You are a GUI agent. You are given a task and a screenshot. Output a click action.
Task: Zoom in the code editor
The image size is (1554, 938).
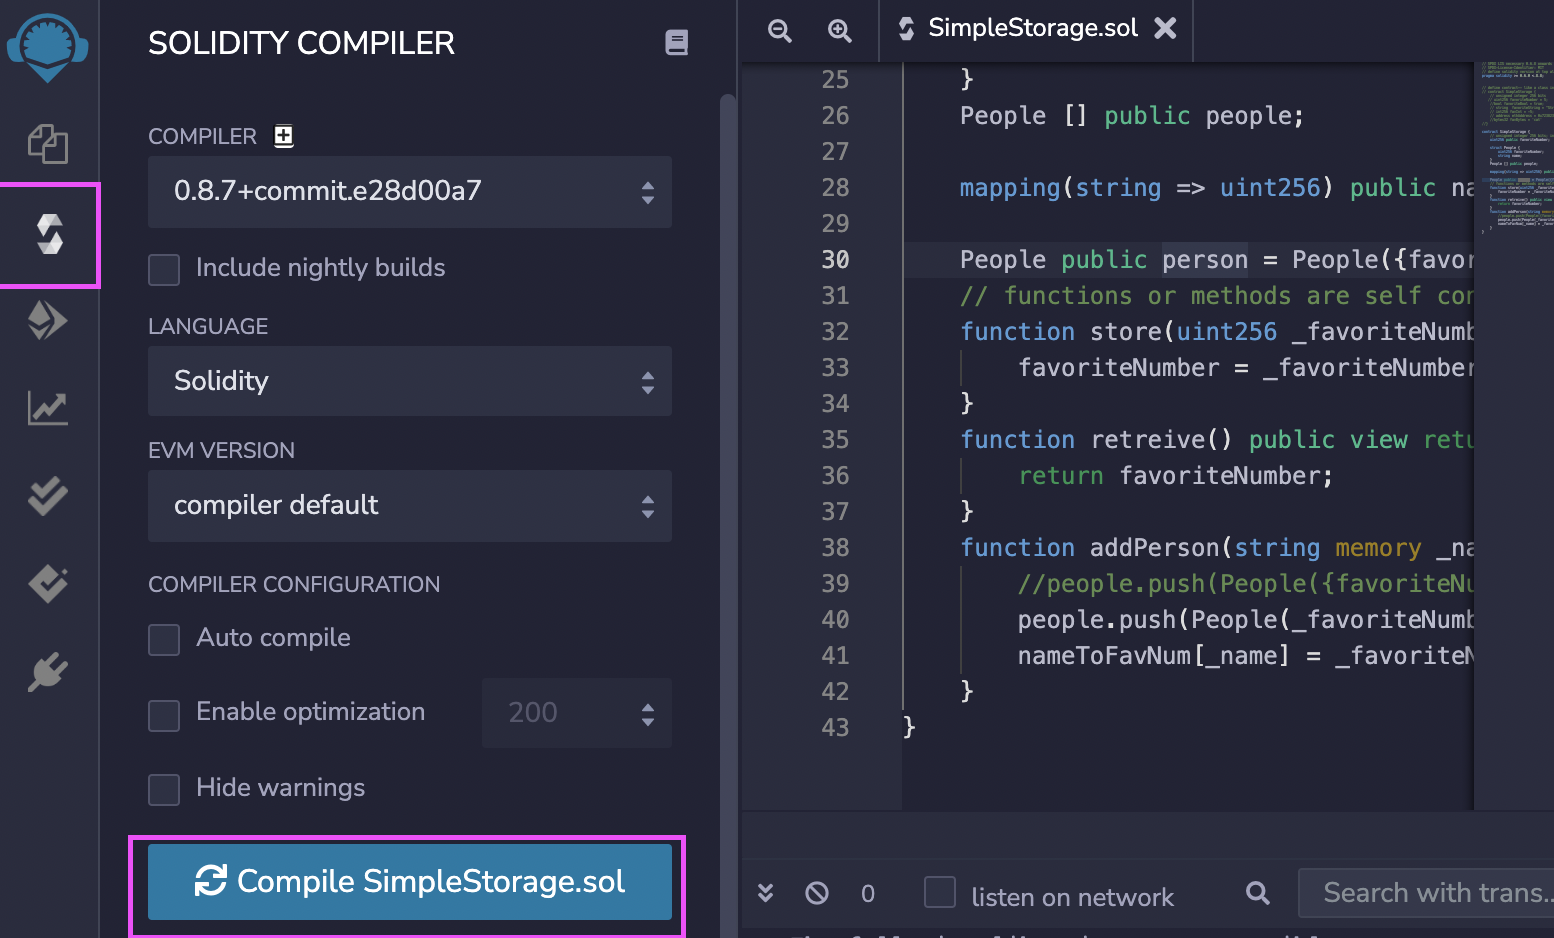pos(840,30)
